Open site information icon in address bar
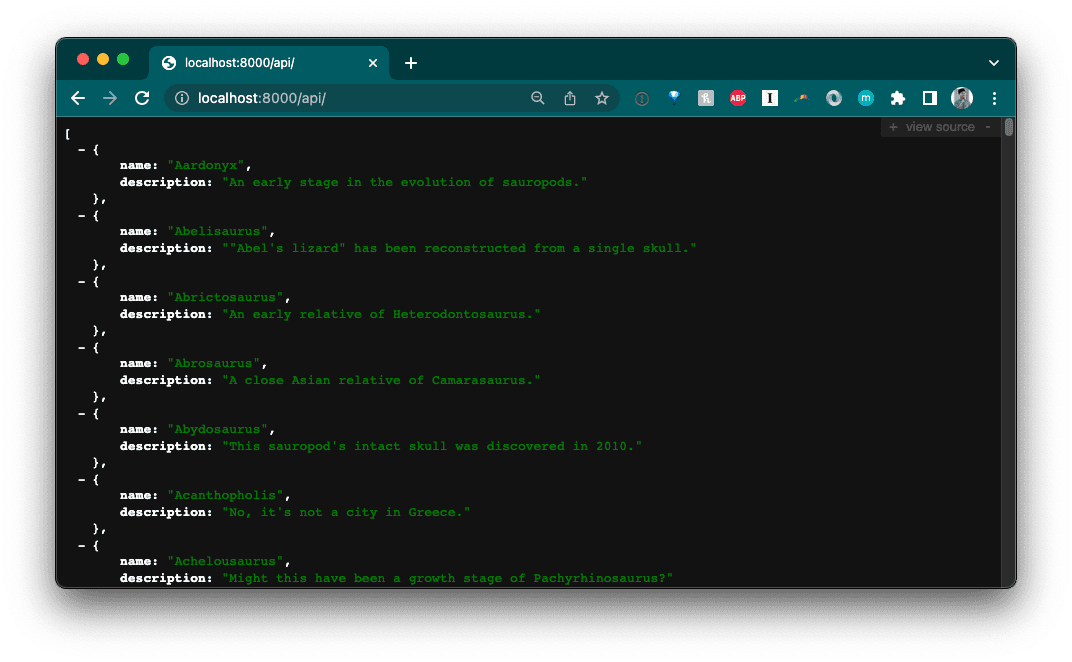Screen dimensions: 1072x662 click(182, 98)
